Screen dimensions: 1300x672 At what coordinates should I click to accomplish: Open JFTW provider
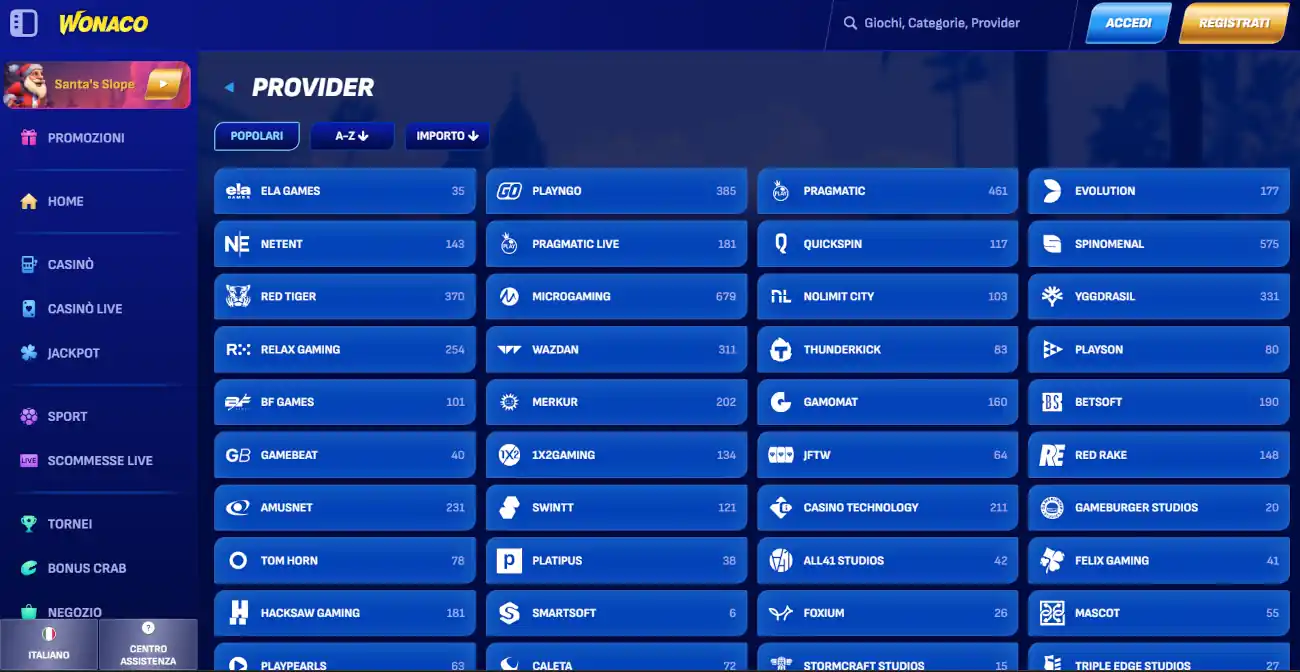[x=888, y=455]
